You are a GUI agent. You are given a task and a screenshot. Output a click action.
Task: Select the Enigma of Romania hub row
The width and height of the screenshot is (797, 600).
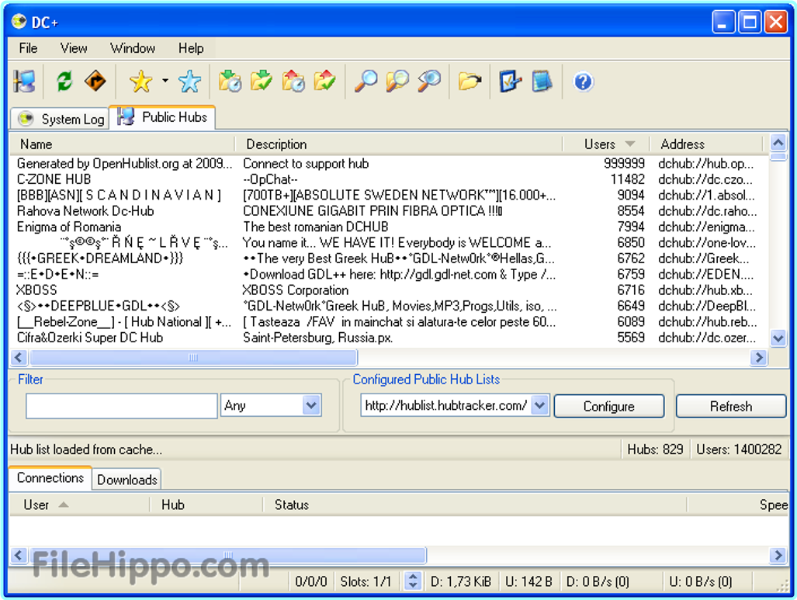389,227
